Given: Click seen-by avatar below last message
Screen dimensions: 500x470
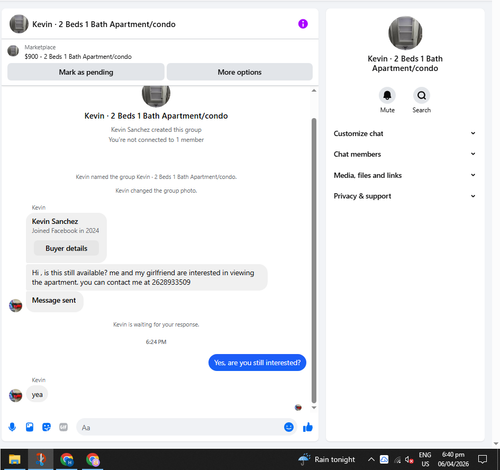Looking at the screenshot, I should 298,407.
